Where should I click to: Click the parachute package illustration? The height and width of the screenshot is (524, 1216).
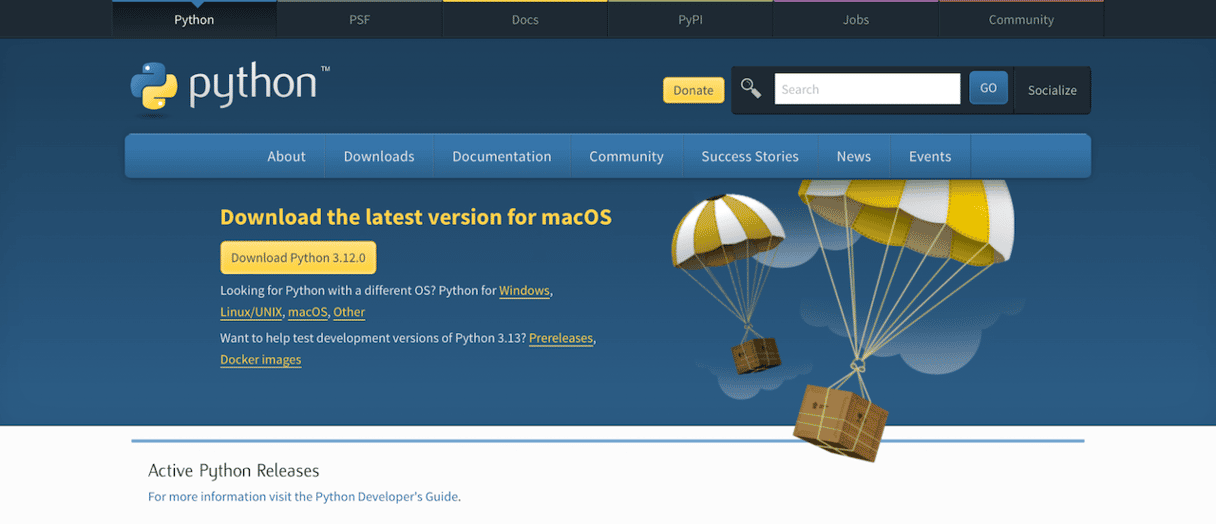click(845, 310)
